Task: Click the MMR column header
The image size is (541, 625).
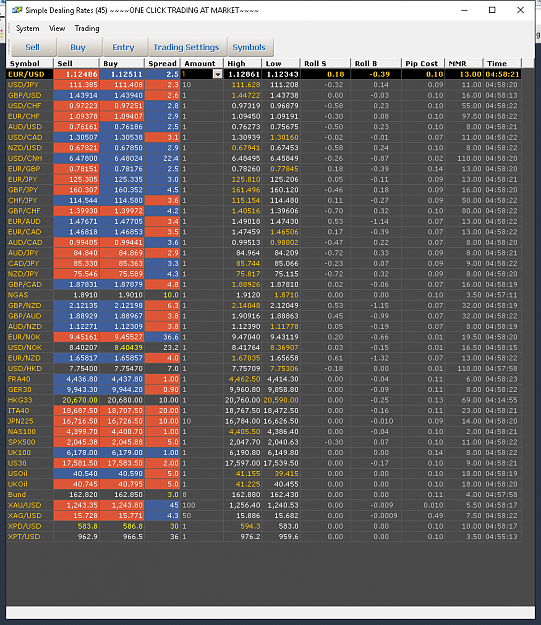Action: coord(463,63)
